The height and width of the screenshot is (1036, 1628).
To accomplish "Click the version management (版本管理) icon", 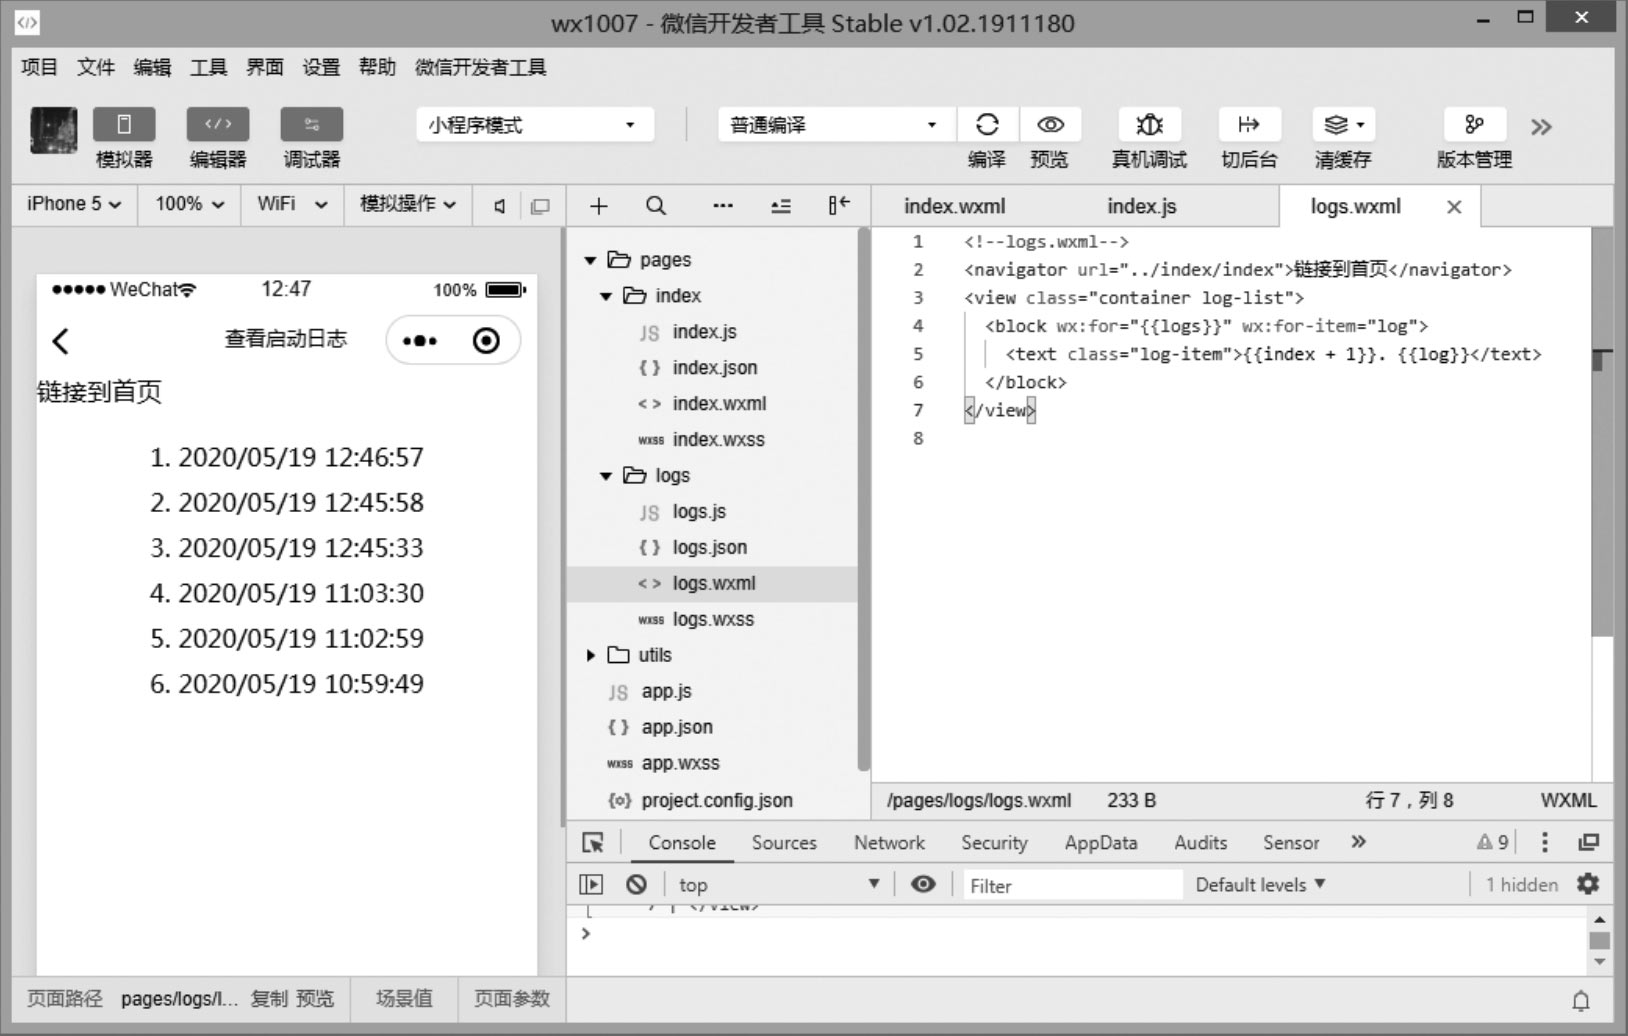I will 1474,125.
